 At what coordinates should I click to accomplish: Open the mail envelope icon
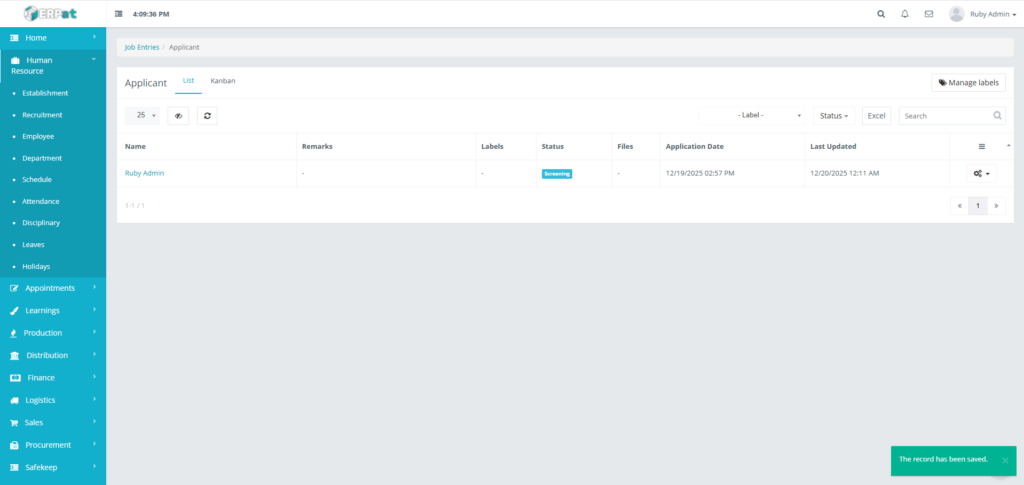click(929, 14)
